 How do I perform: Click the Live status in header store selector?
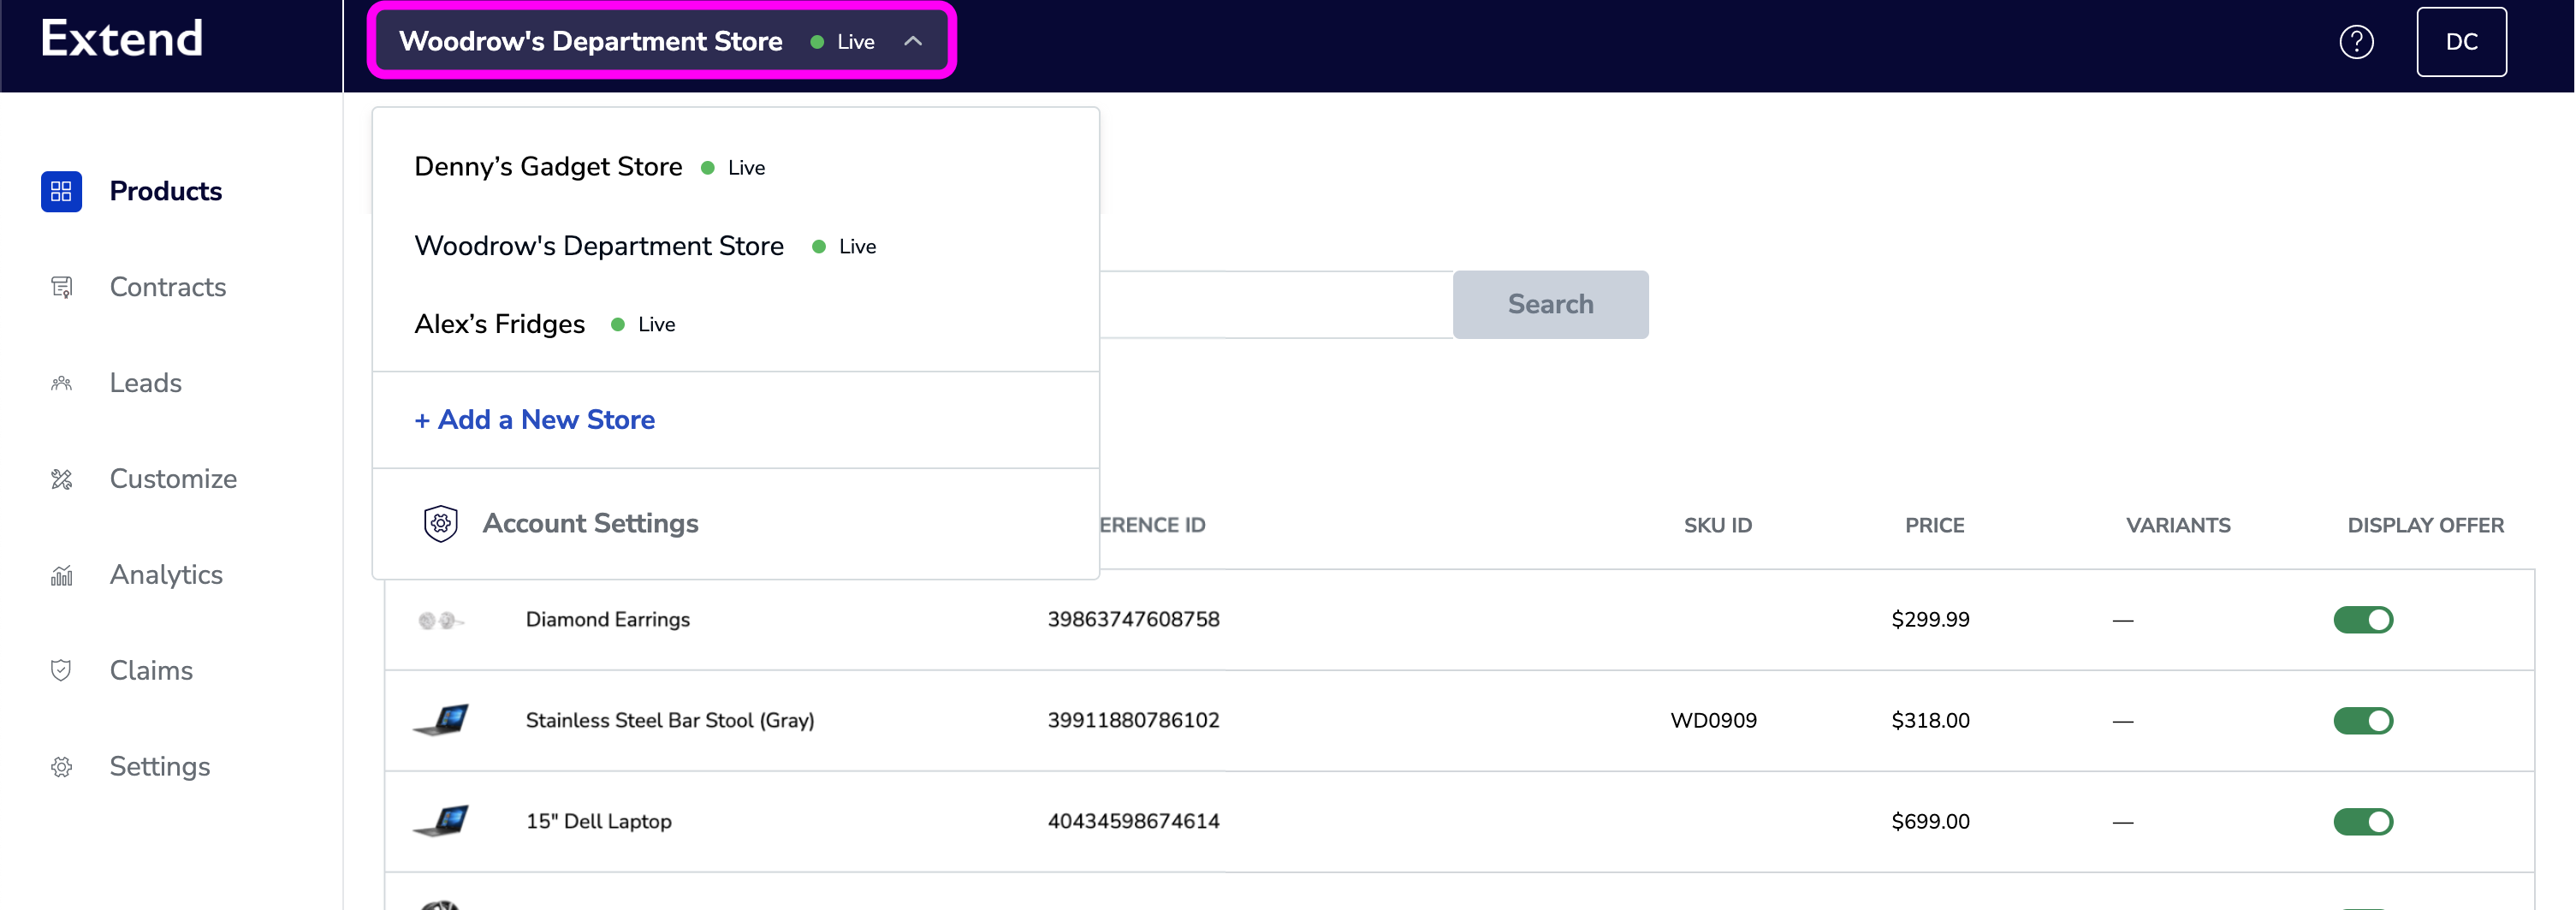(843, 42)
